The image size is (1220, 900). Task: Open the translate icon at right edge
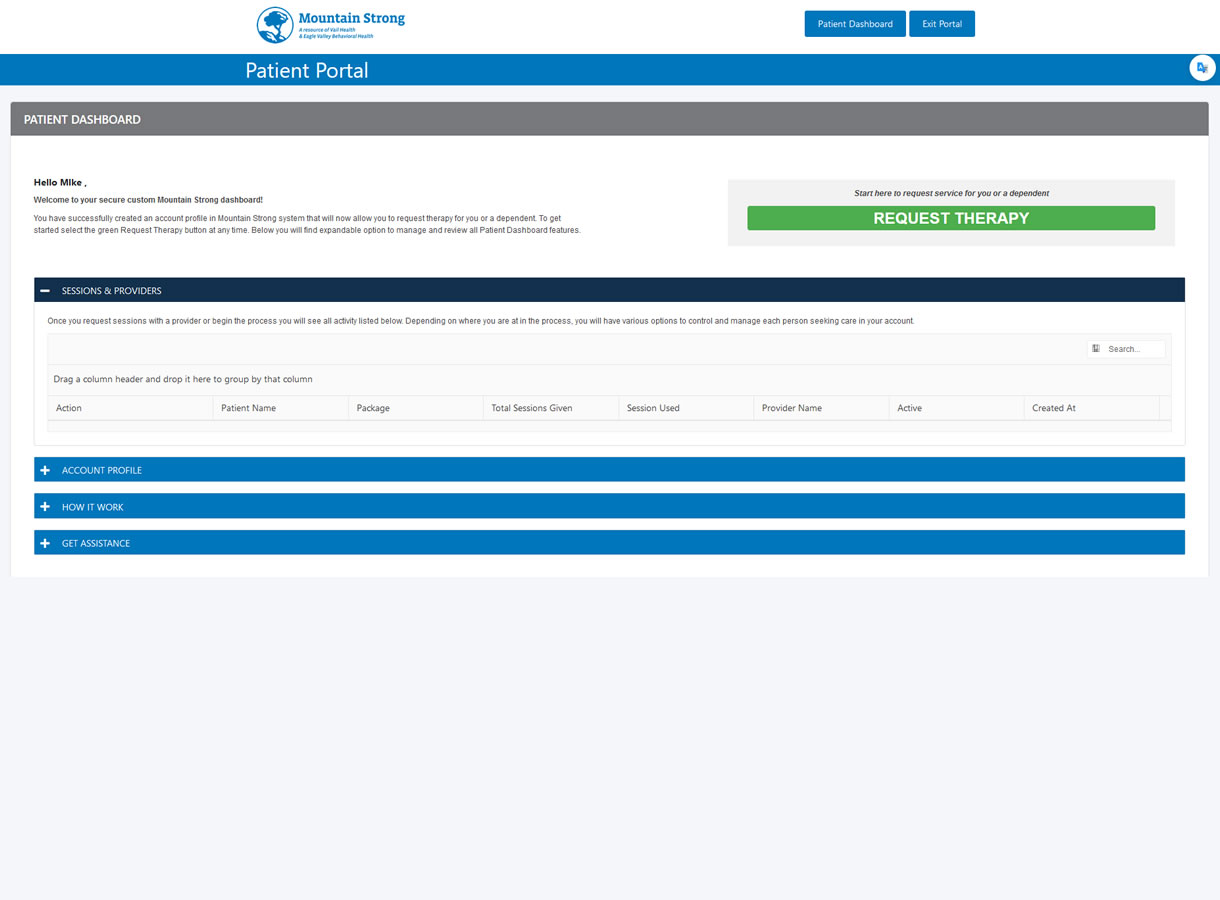pos(1201,68)
